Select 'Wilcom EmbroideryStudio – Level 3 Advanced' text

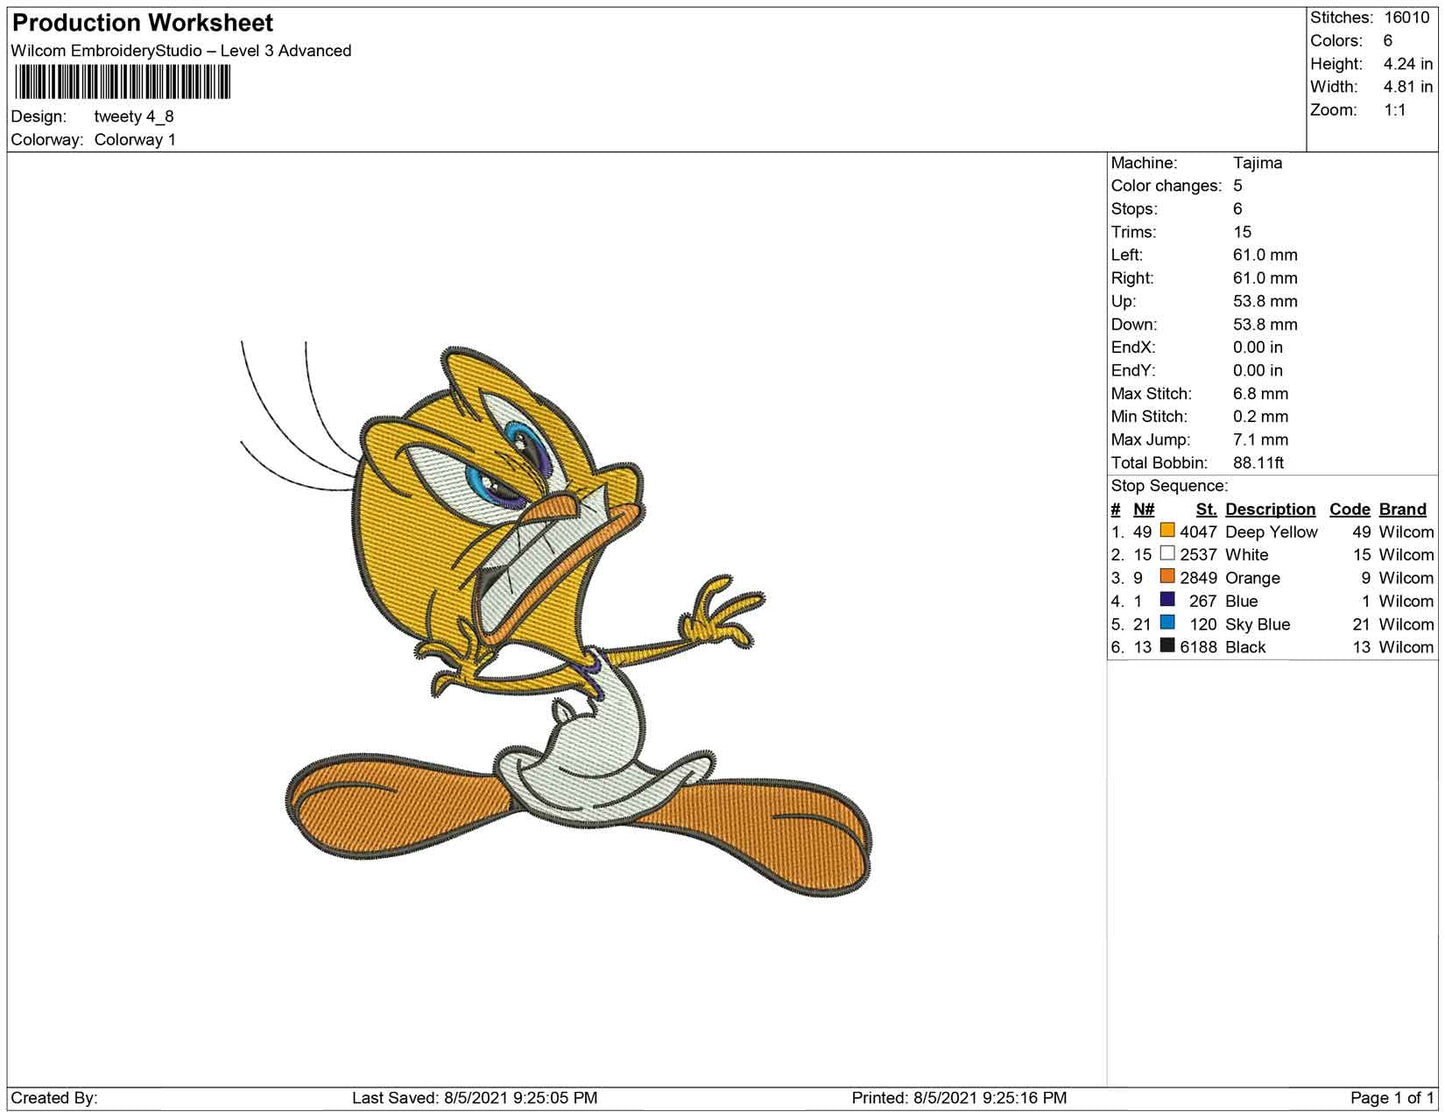point(181,51)
